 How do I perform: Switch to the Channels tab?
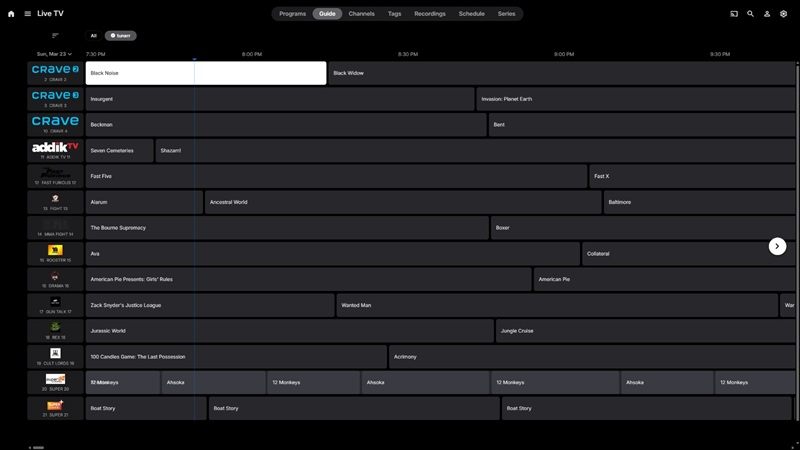361,14
